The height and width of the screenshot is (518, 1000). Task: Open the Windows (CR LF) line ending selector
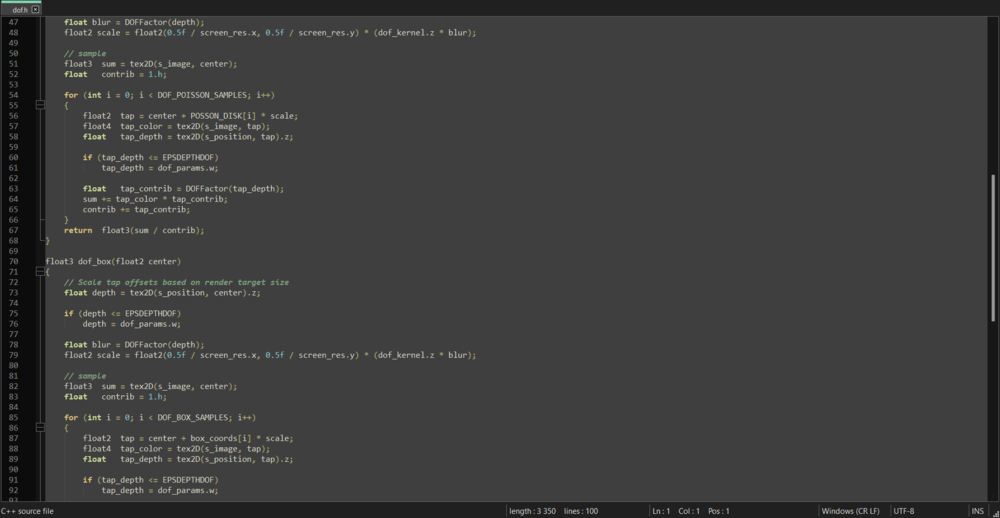click(850, 511)
